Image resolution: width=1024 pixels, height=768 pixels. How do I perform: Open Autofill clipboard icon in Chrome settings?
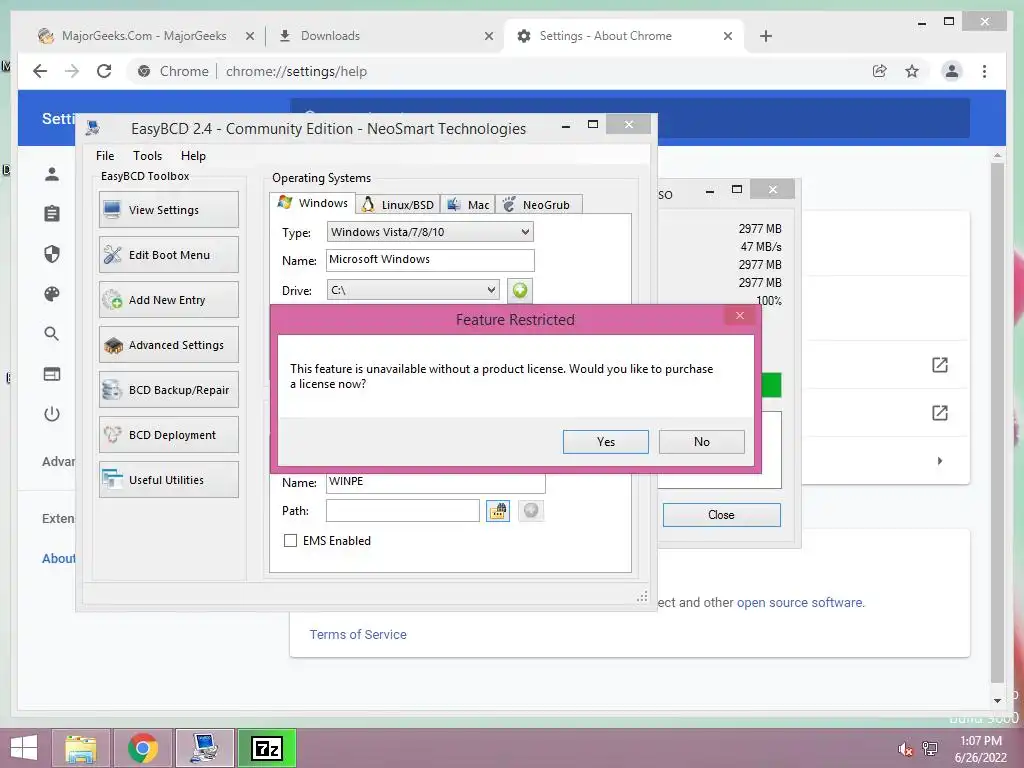(x=52, y=214)
